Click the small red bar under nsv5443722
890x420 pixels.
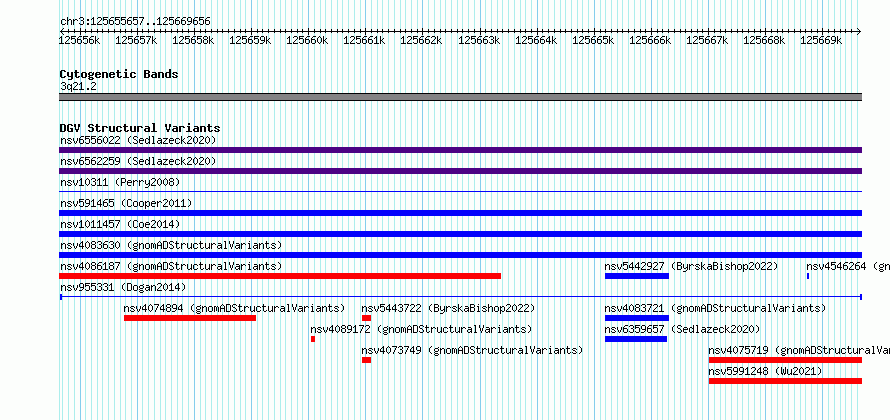click(x=367, y=318)
